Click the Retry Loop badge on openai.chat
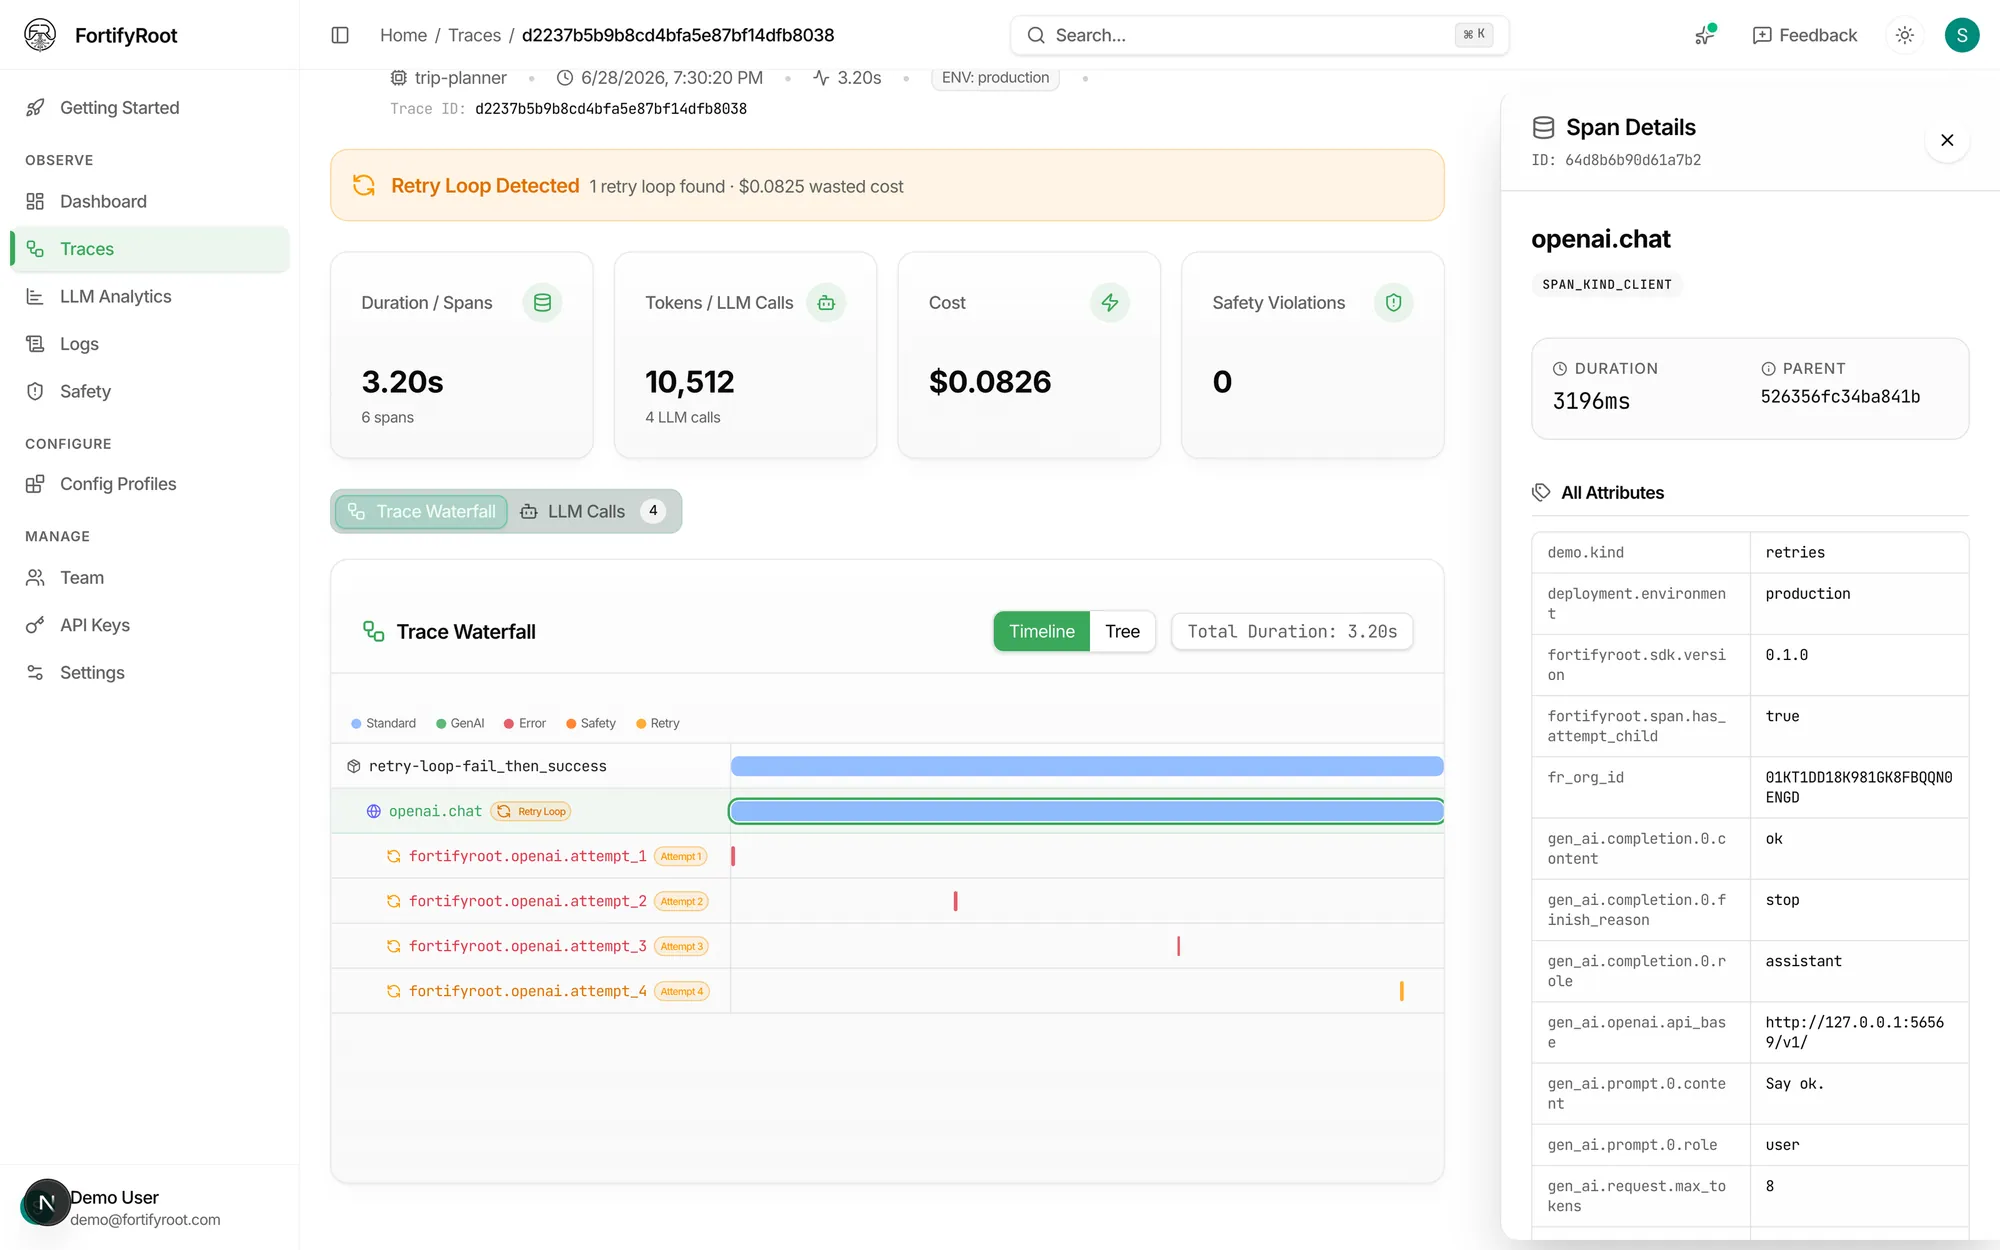 pos(531,811)
